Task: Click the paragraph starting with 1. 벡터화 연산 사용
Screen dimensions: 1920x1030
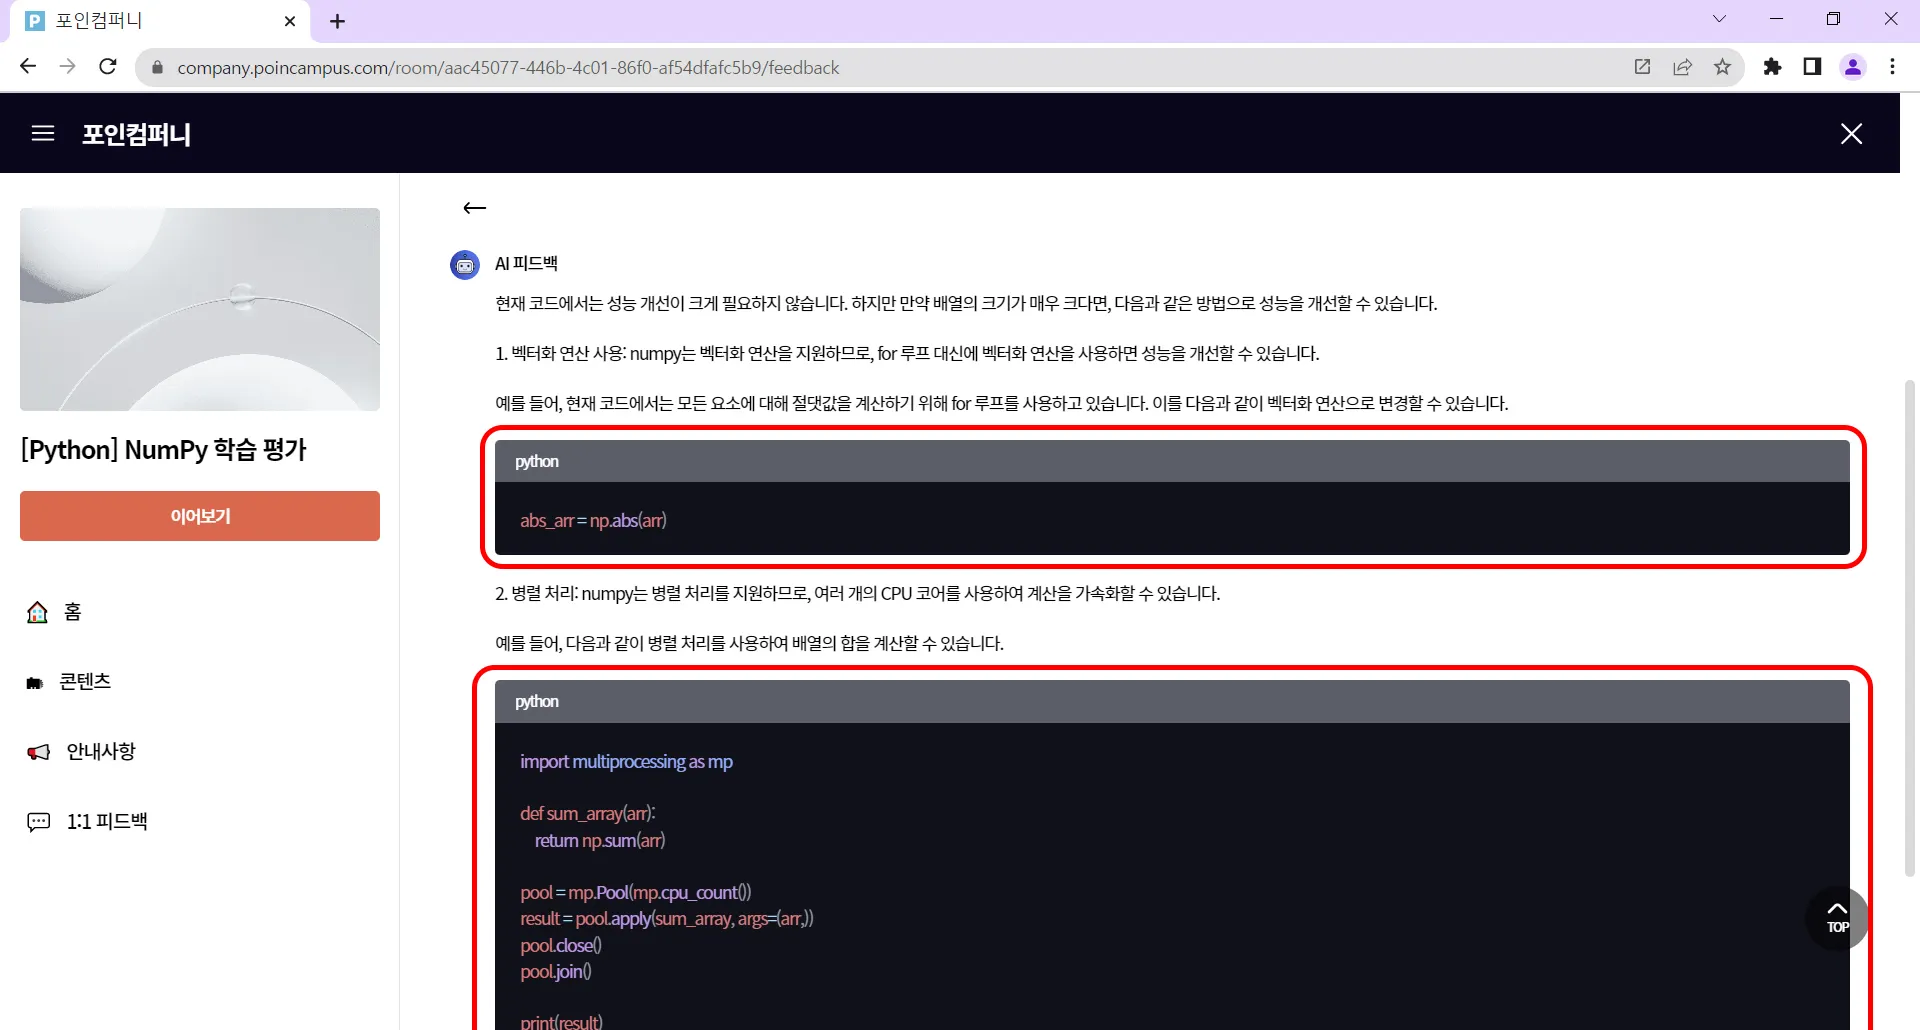Action: tap(908, 353)
